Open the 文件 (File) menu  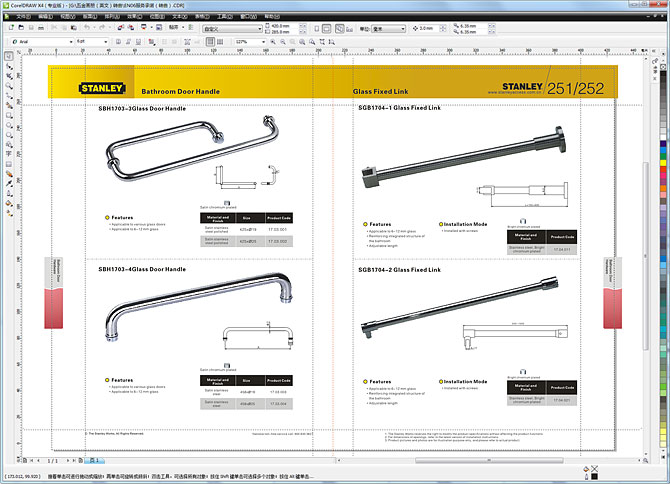point(22,17)
